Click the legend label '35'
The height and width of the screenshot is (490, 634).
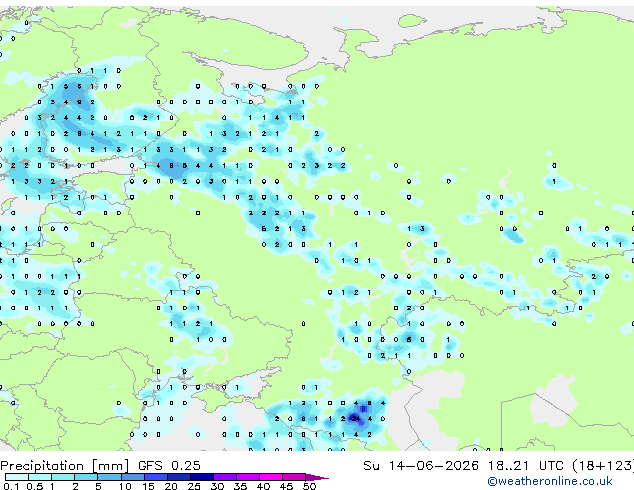coord(240,486)
